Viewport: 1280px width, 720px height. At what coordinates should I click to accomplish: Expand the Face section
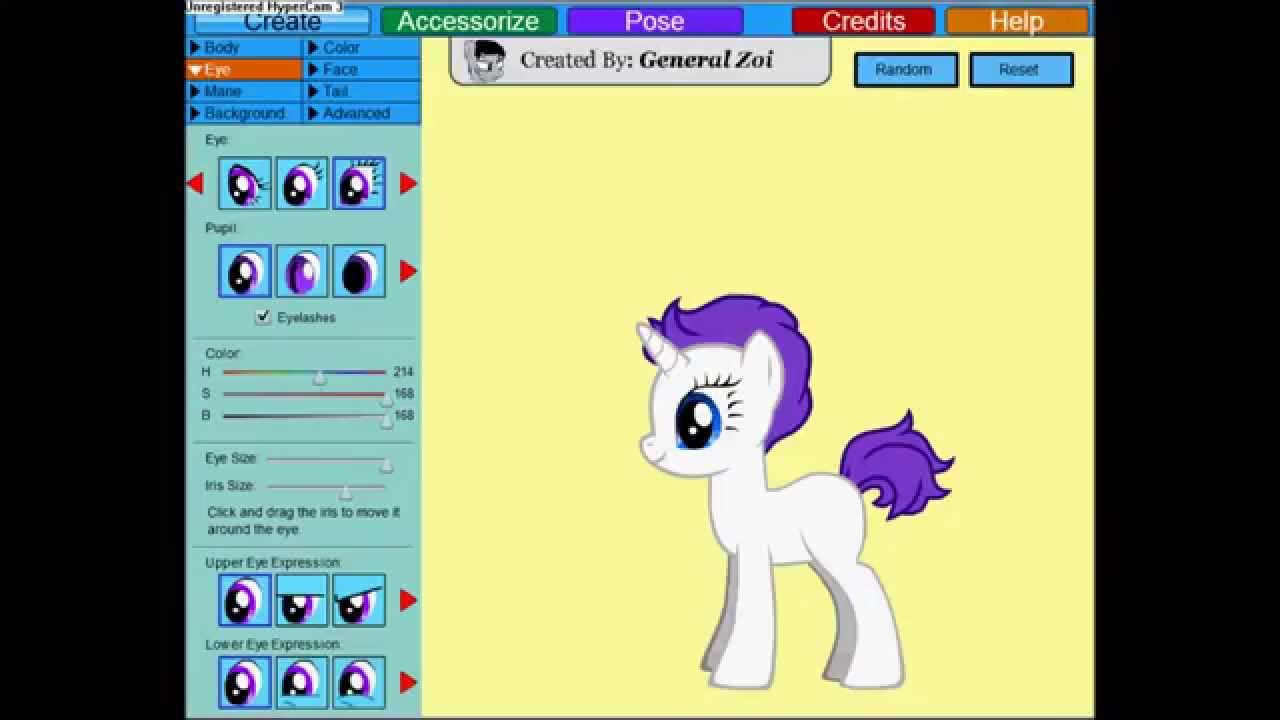362,69
